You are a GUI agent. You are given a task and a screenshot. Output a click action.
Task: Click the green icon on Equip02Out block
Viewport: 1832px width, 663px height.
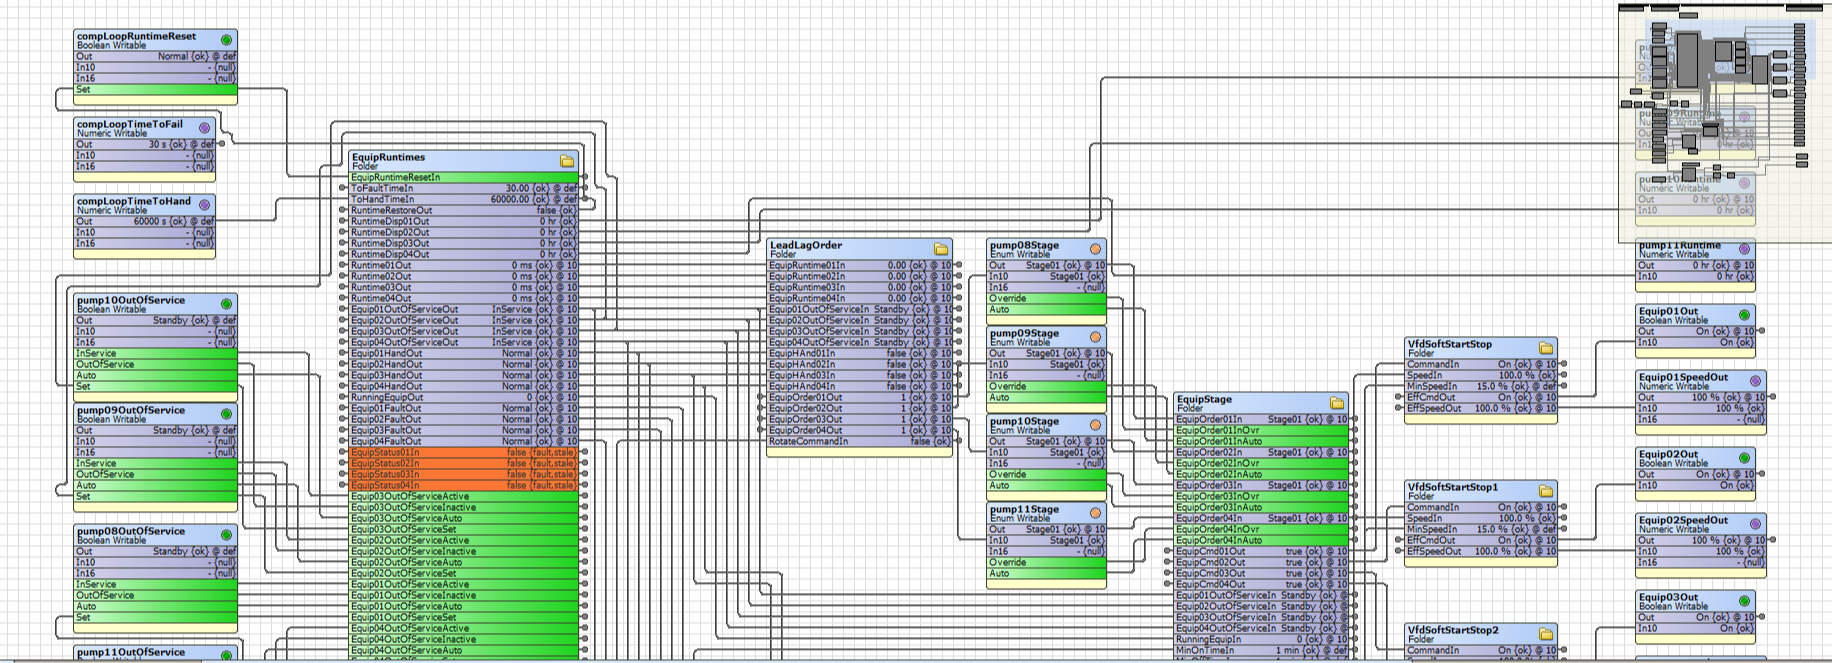coord(1745,458)
